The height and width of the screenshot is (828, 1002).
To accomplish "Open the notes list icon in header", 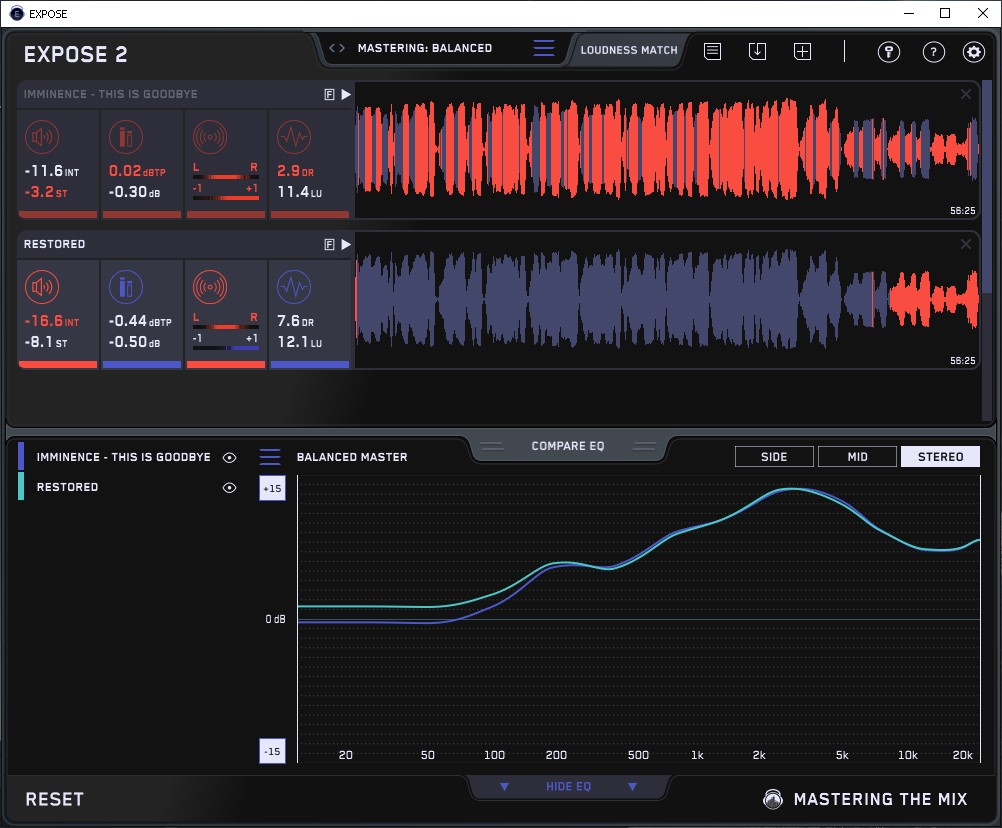I will (713, 51).
